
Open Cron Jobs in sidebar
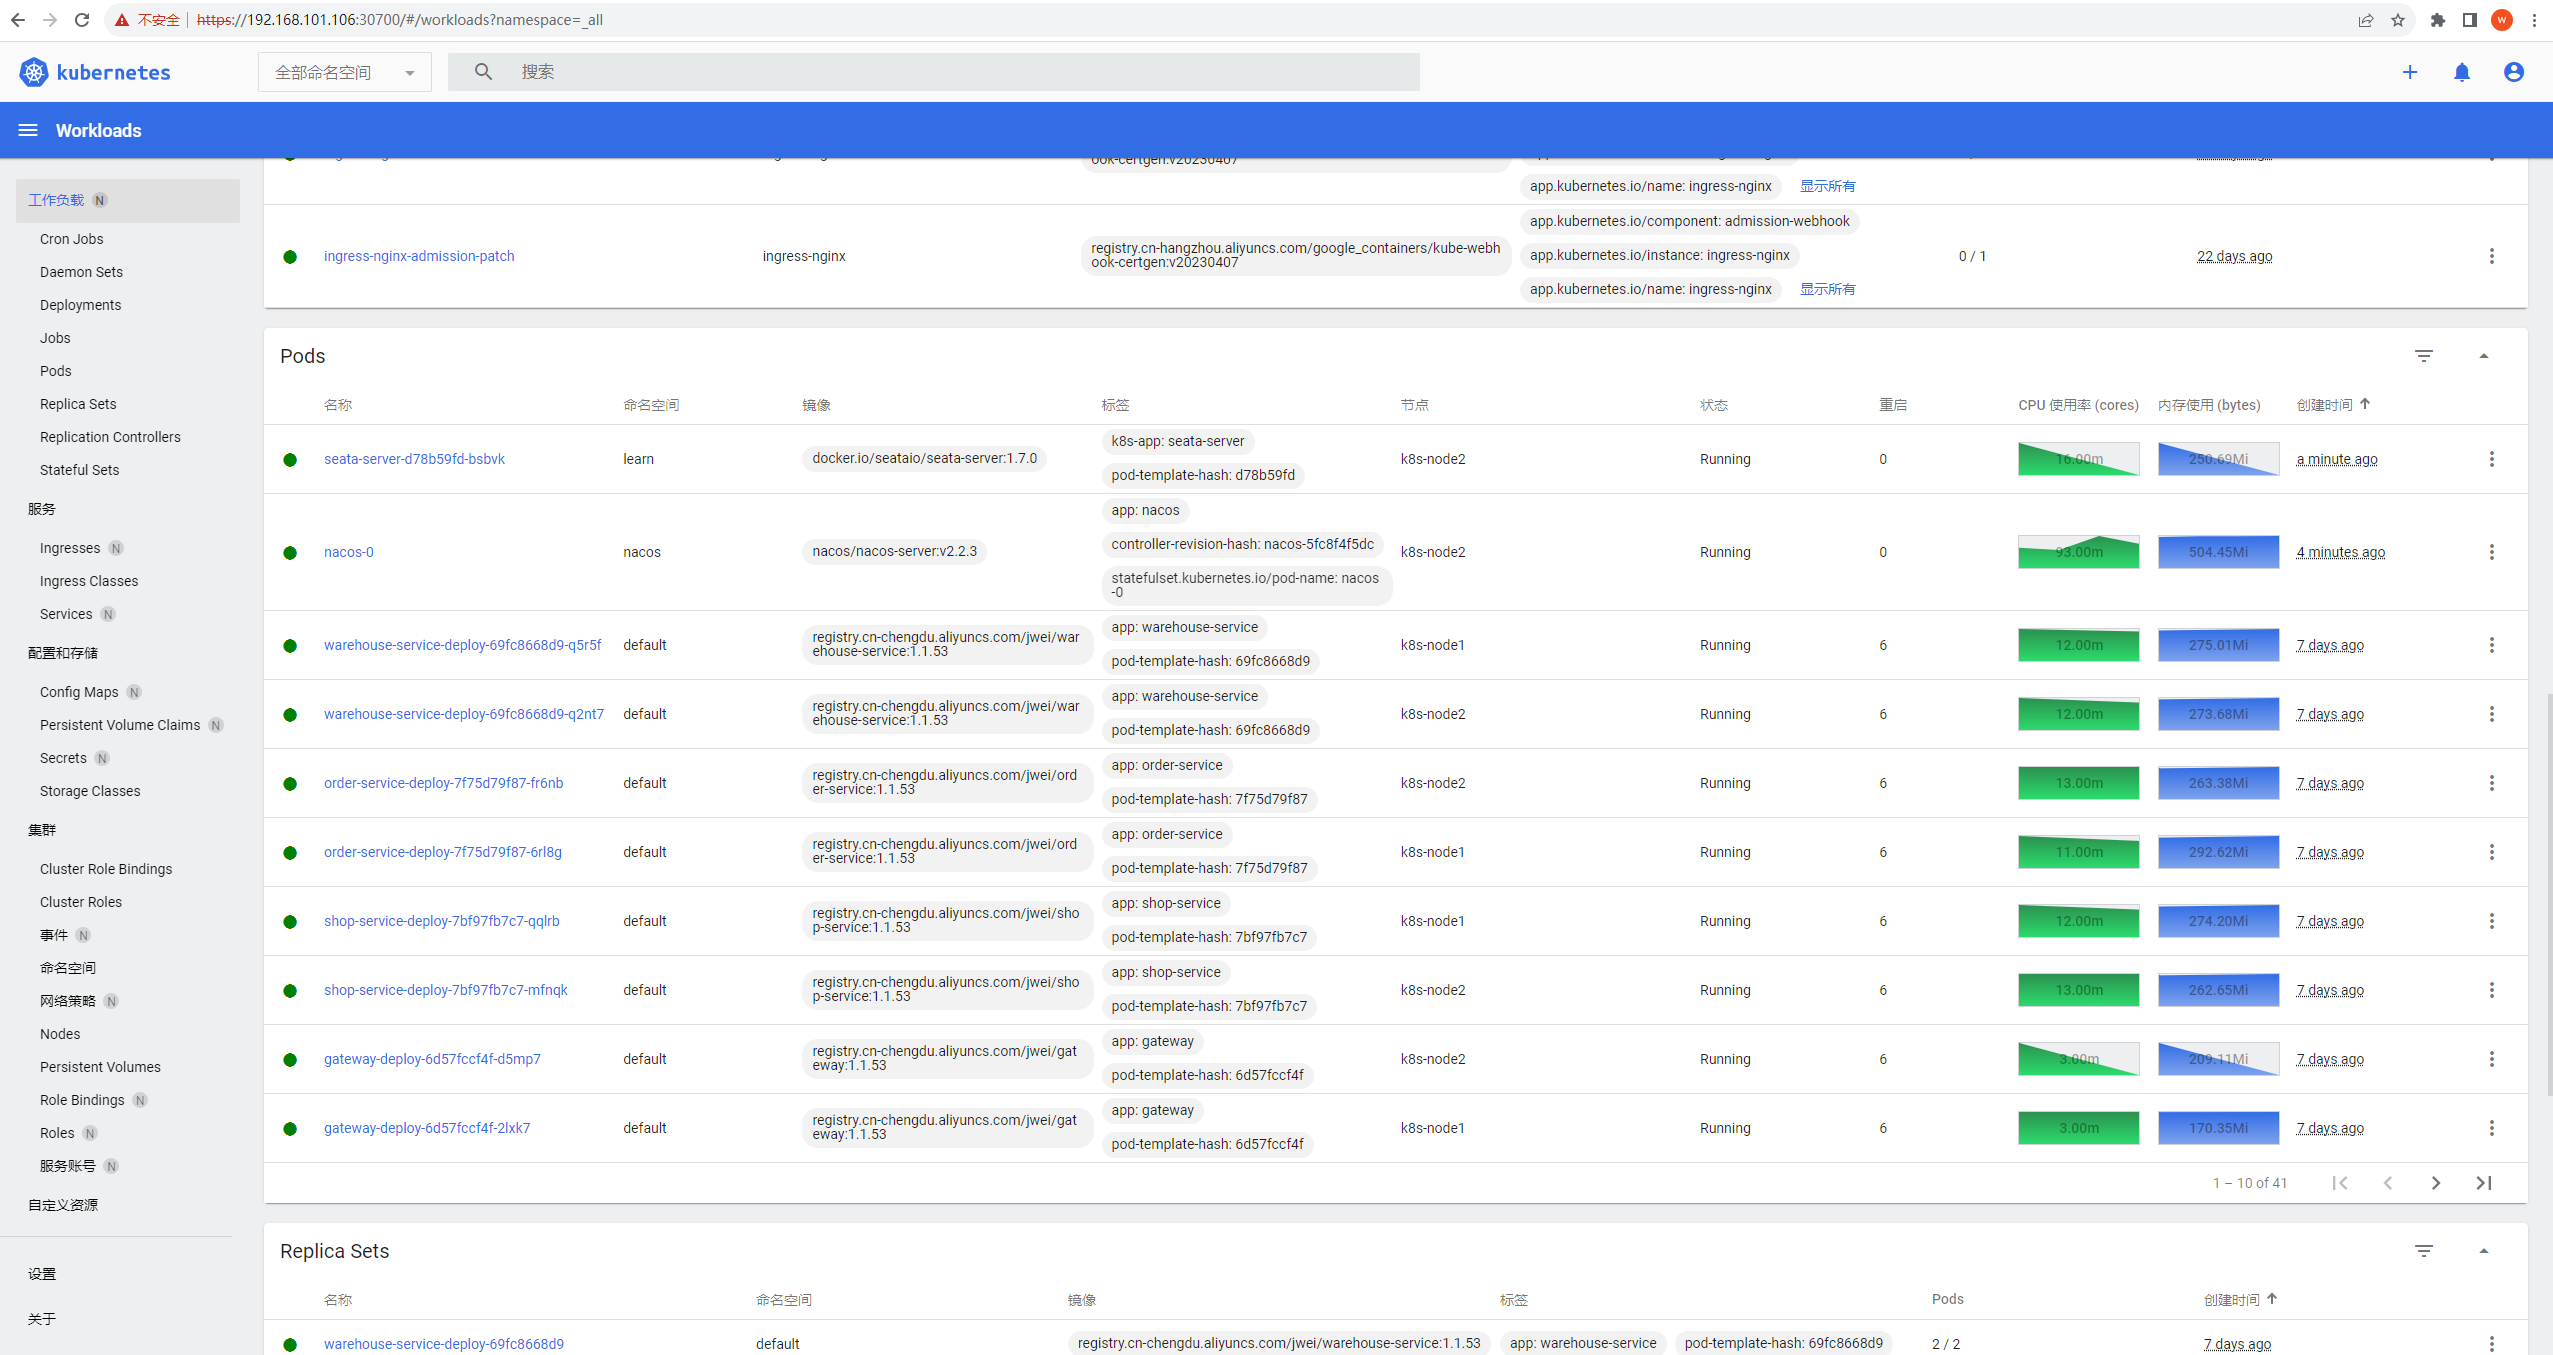pos(72,239)
